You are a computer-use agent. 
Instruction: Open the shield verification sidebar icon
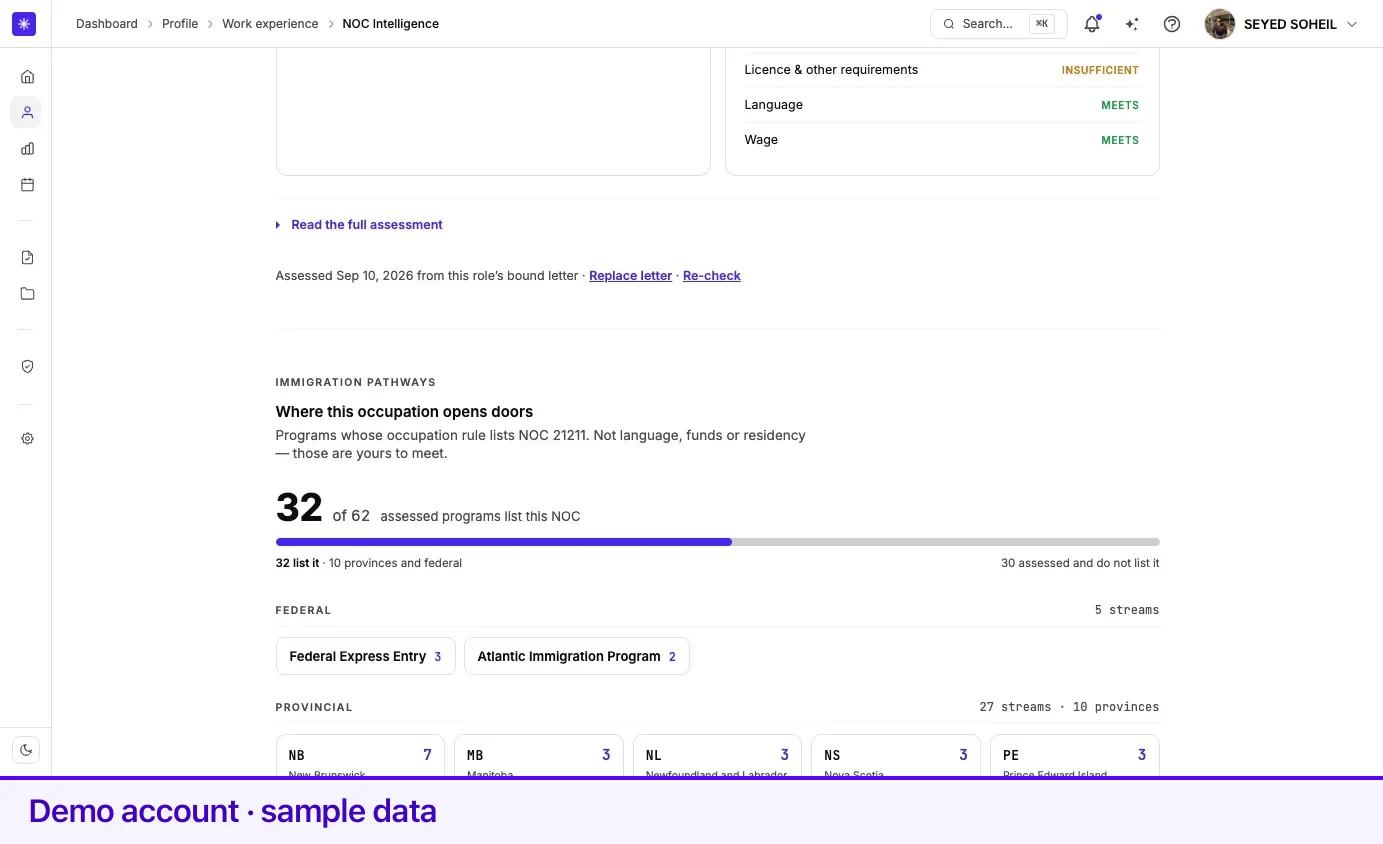[27, 366]
